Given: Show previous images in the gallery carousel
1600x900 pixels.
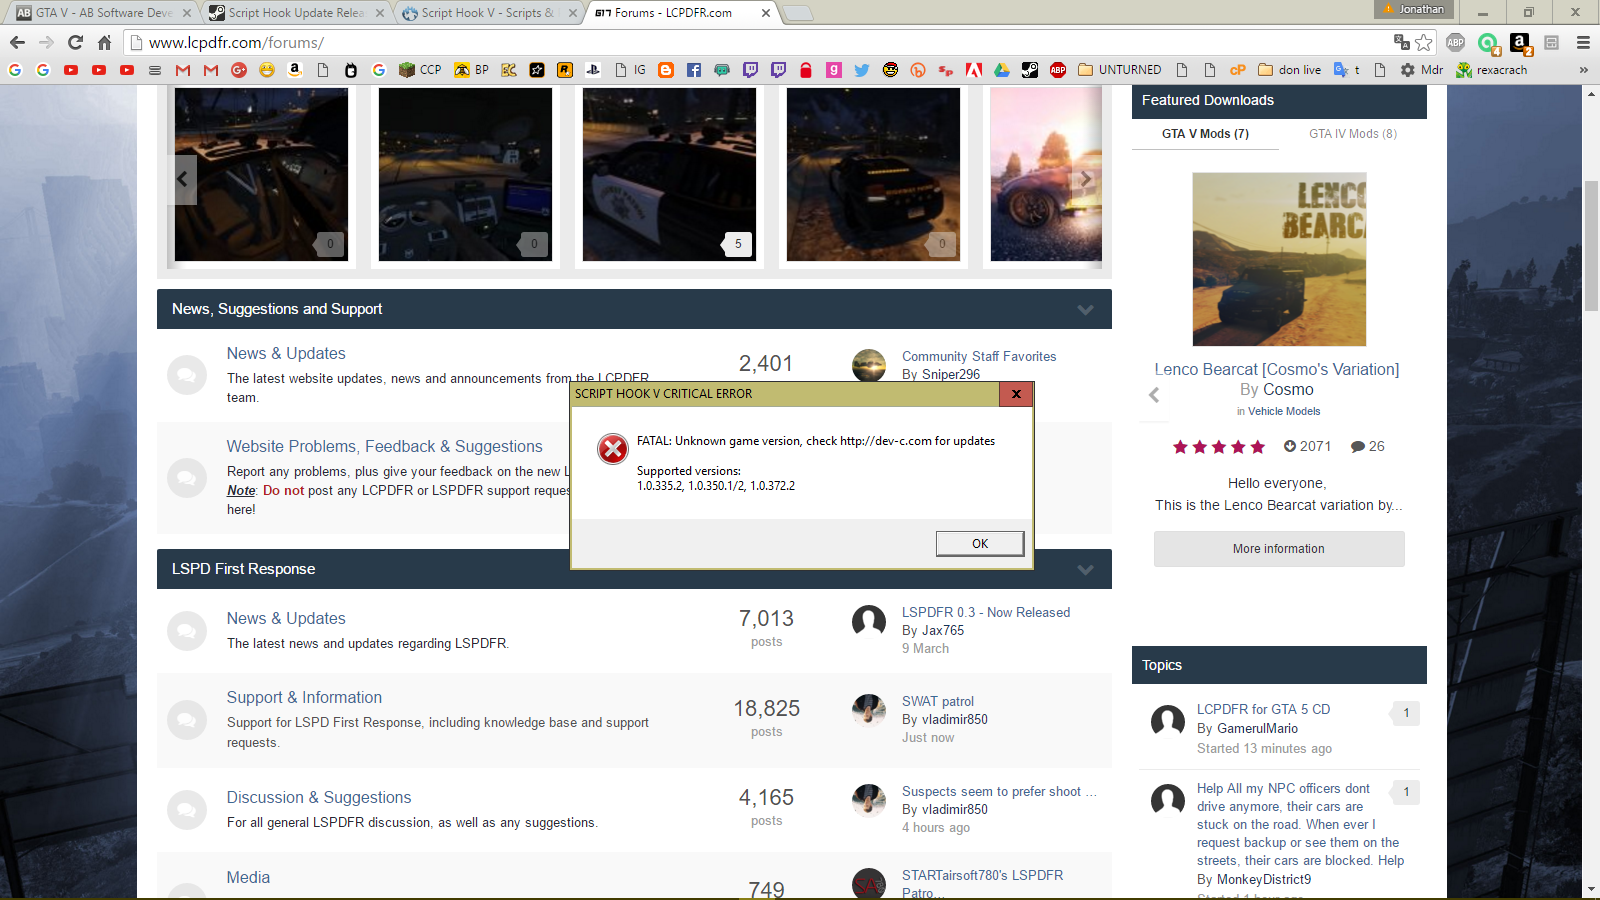Looking at the screenshot, I should point(182,179).
